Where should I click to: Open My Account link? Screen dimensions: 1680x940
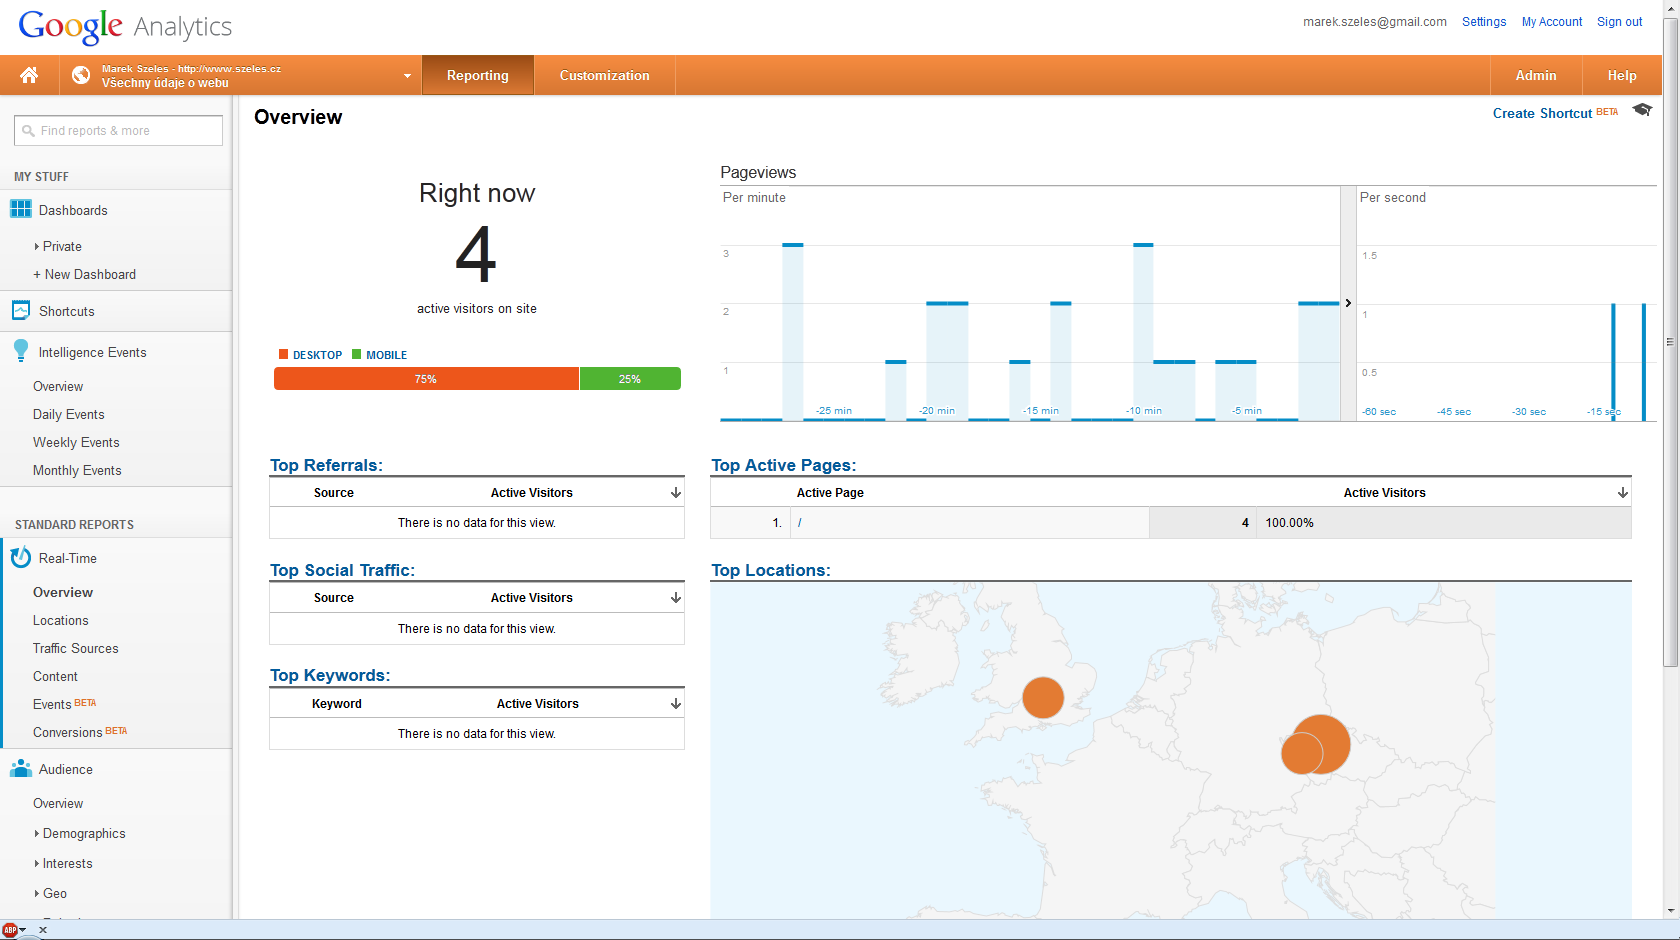pos(1551,22)
